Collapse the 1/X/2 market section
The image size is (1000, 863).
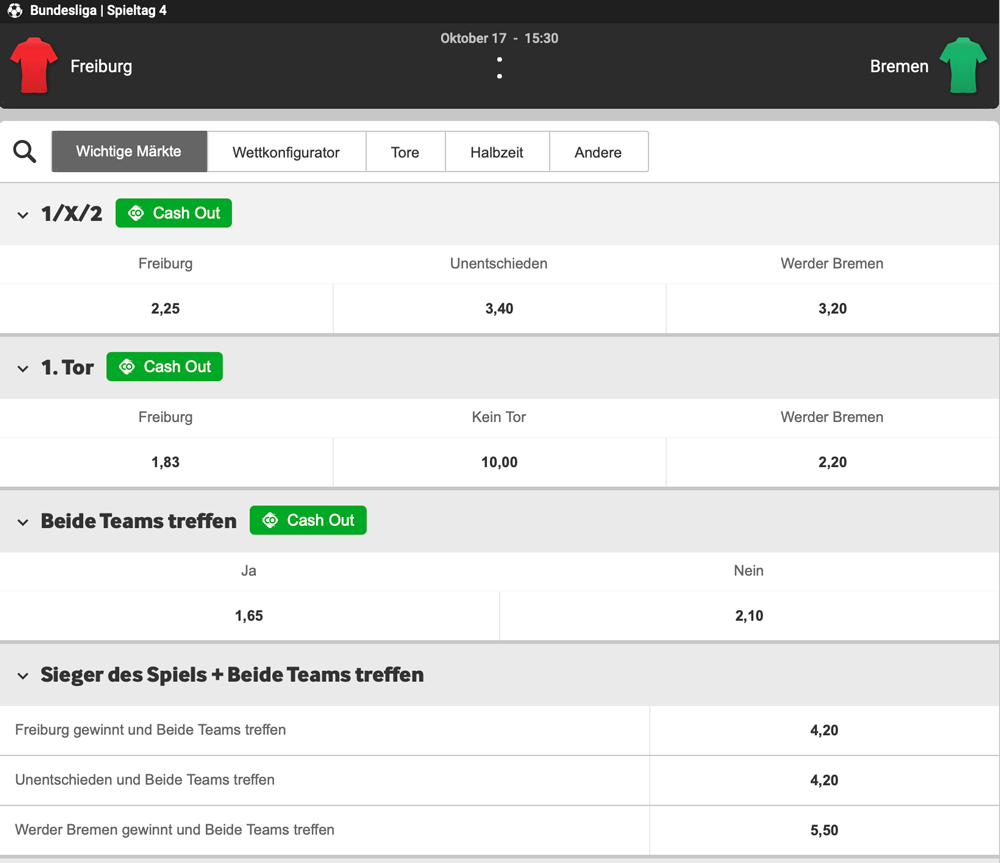pyautogui.click(x=22, y=213)
